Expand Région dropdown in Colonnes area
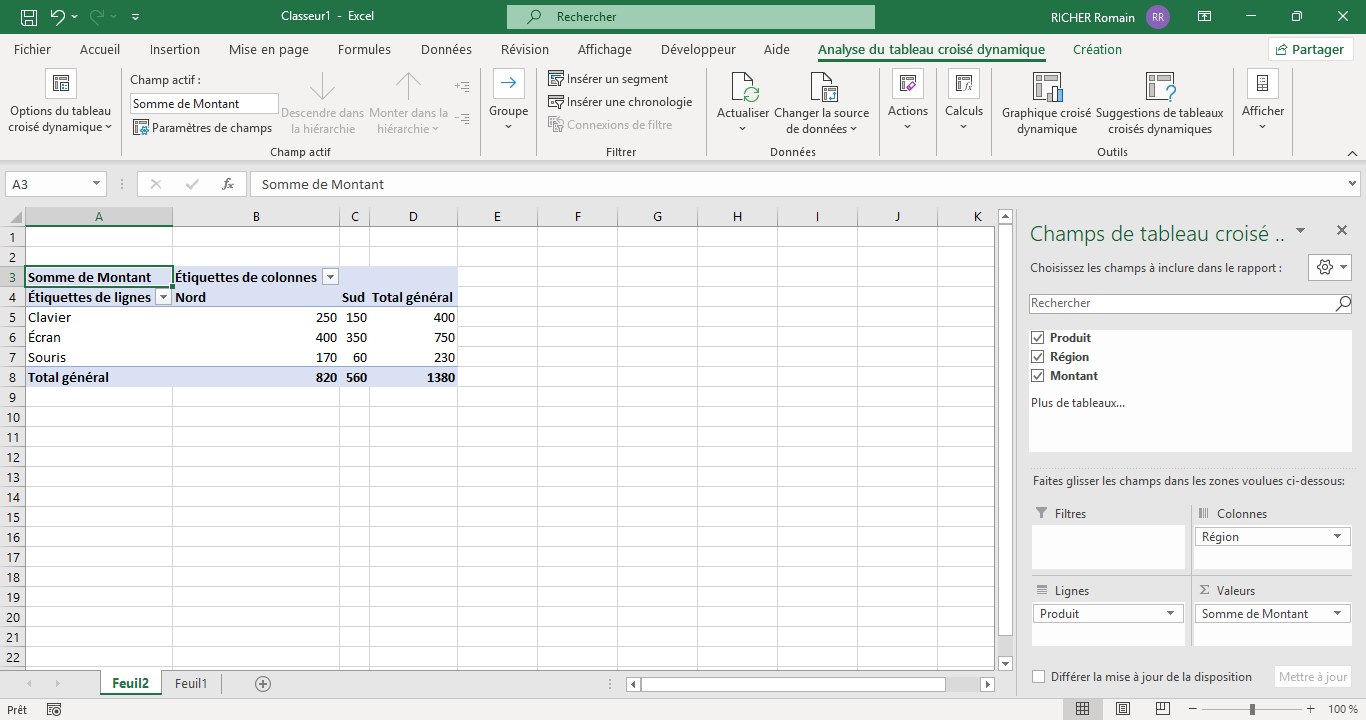The height and width of the screenshot is (720, 1366). (x=1338, y=537)
